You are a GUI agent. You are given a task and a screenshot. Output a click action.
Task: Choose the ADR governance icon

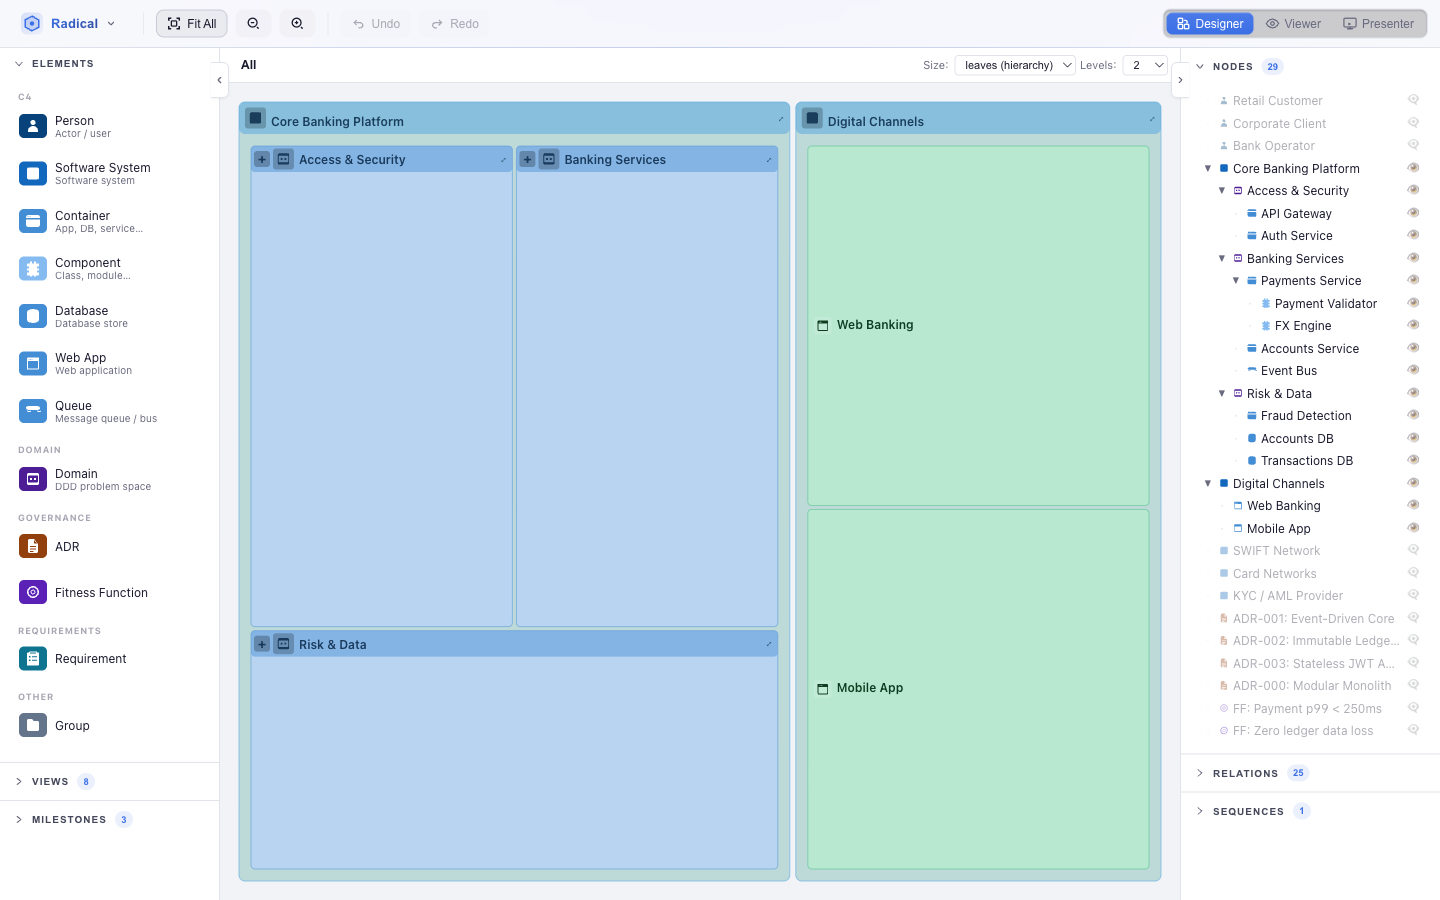click(33, 546)
